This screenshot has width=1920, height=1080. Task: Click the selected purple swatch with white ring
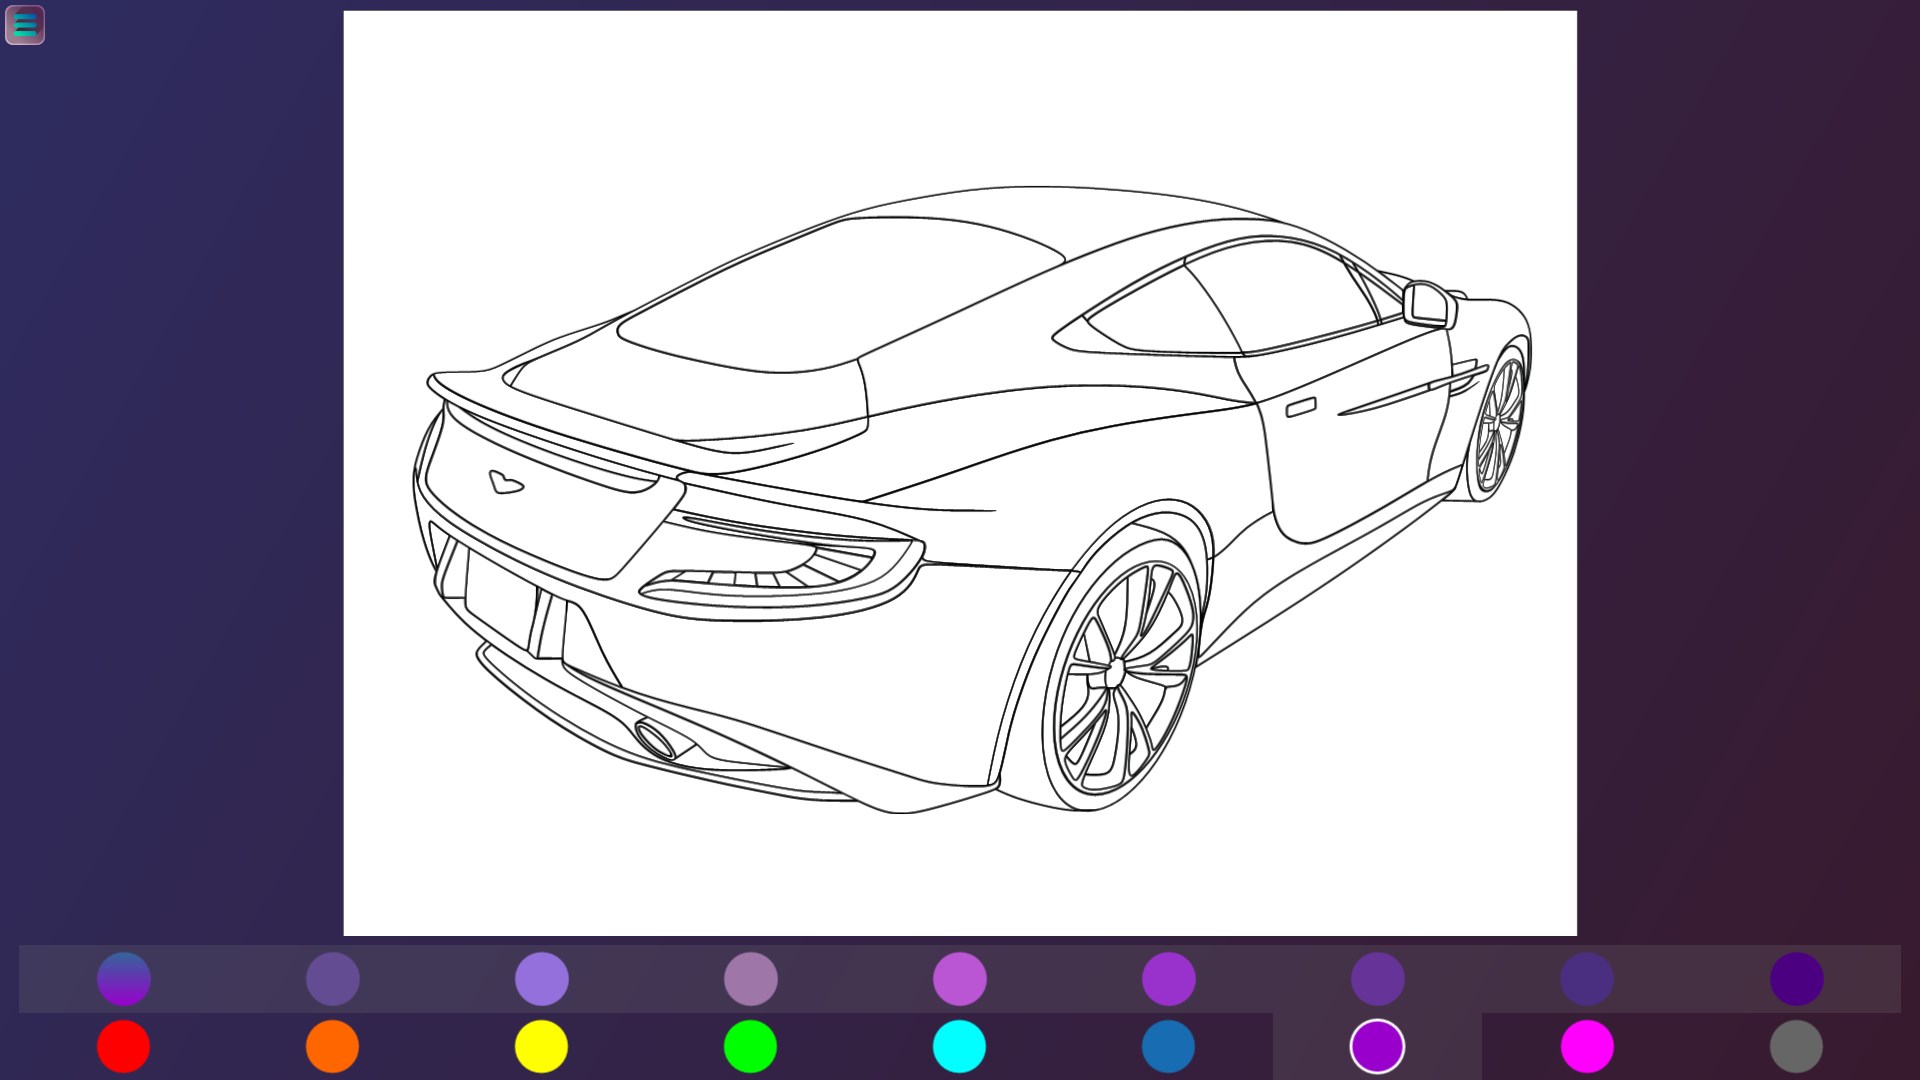(x=1377, y=1046)
